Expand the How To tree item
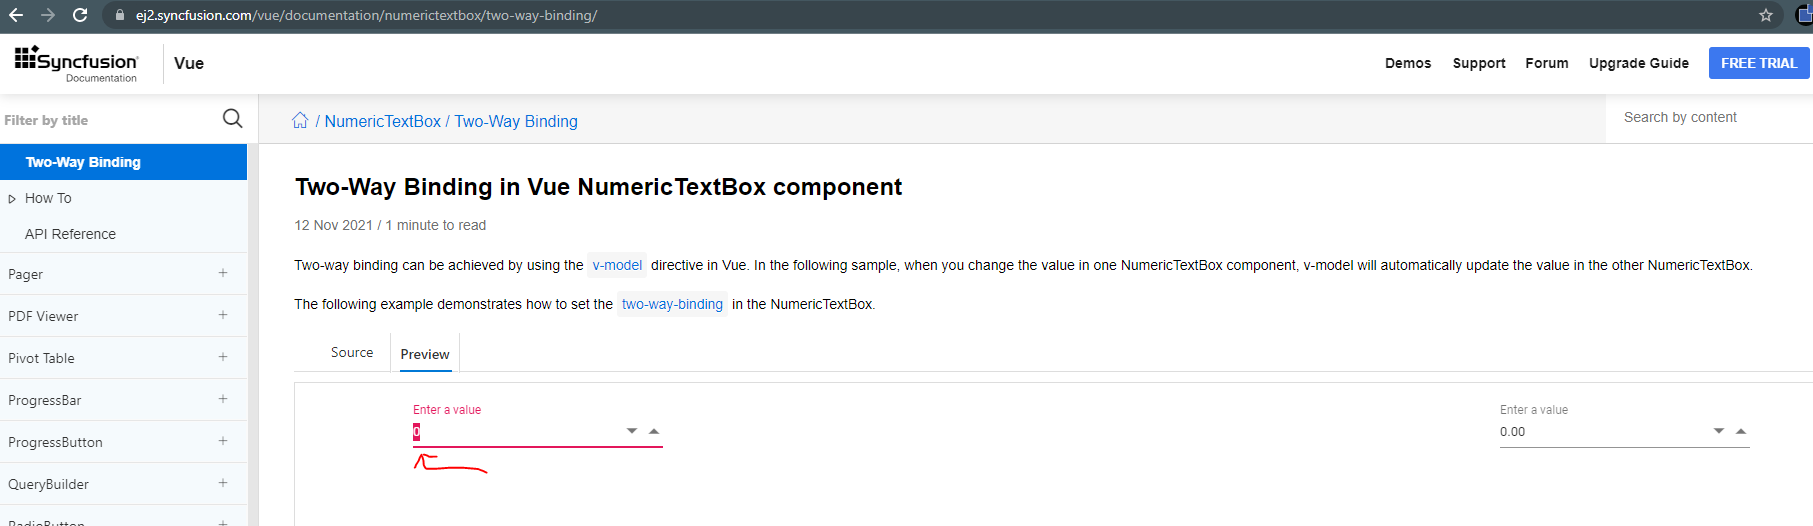 [x=12, y=199]
